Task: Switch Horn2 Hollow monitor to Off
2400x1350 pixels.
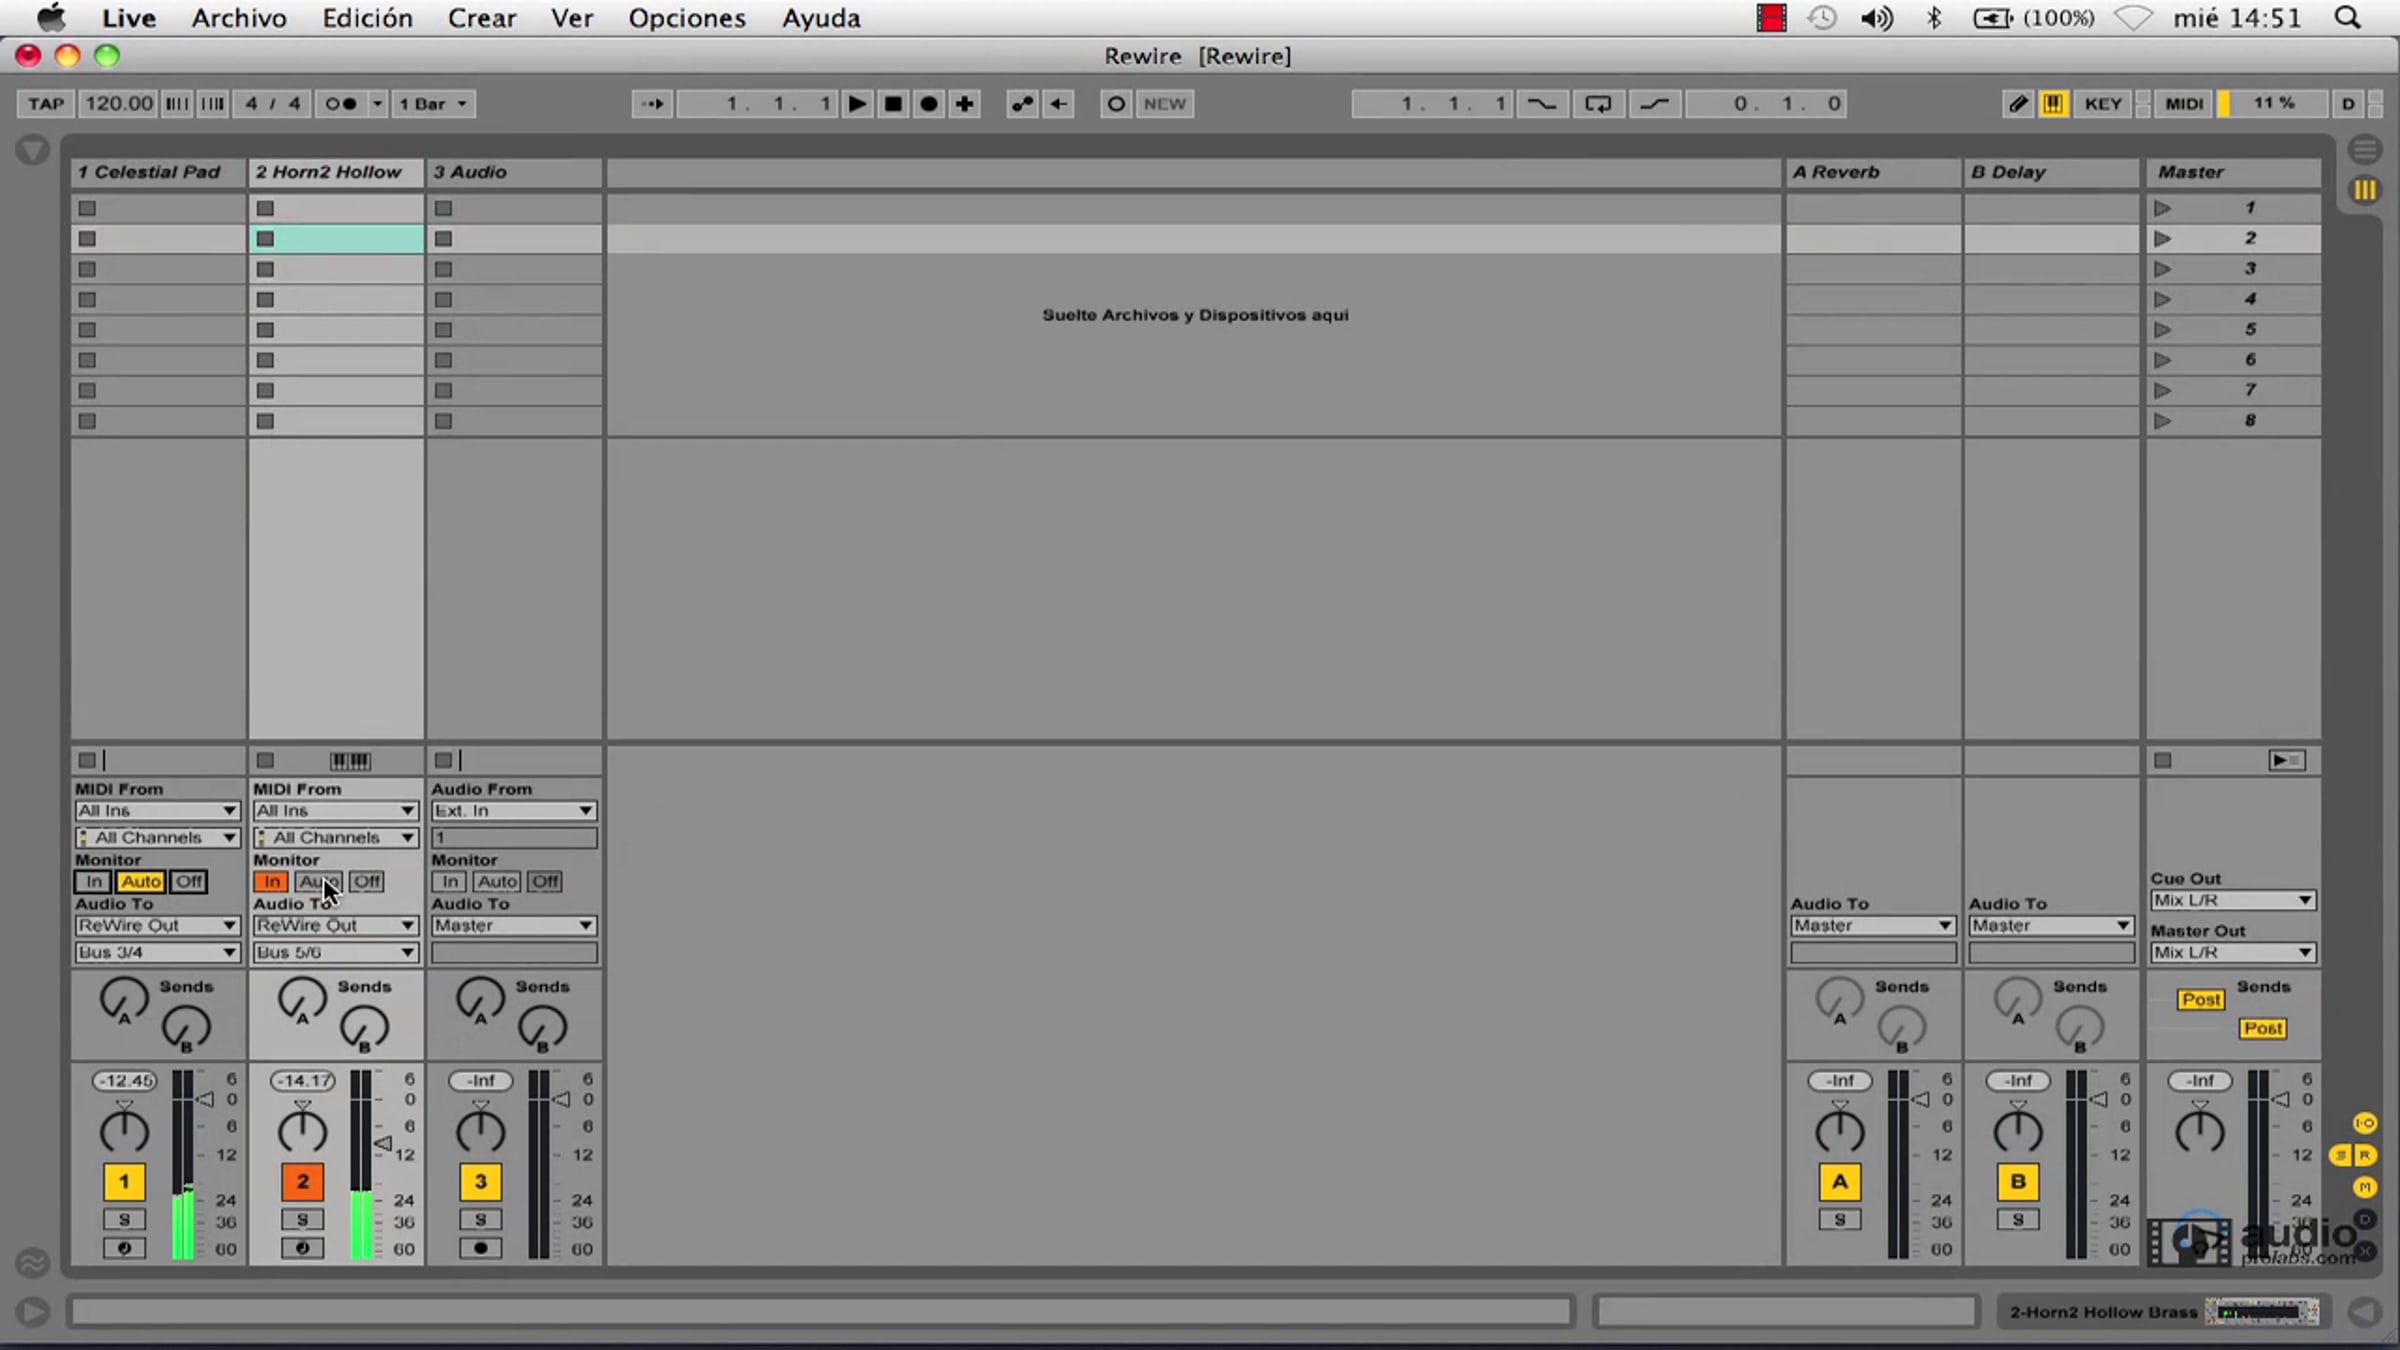Action: click(x=366, y=881)
